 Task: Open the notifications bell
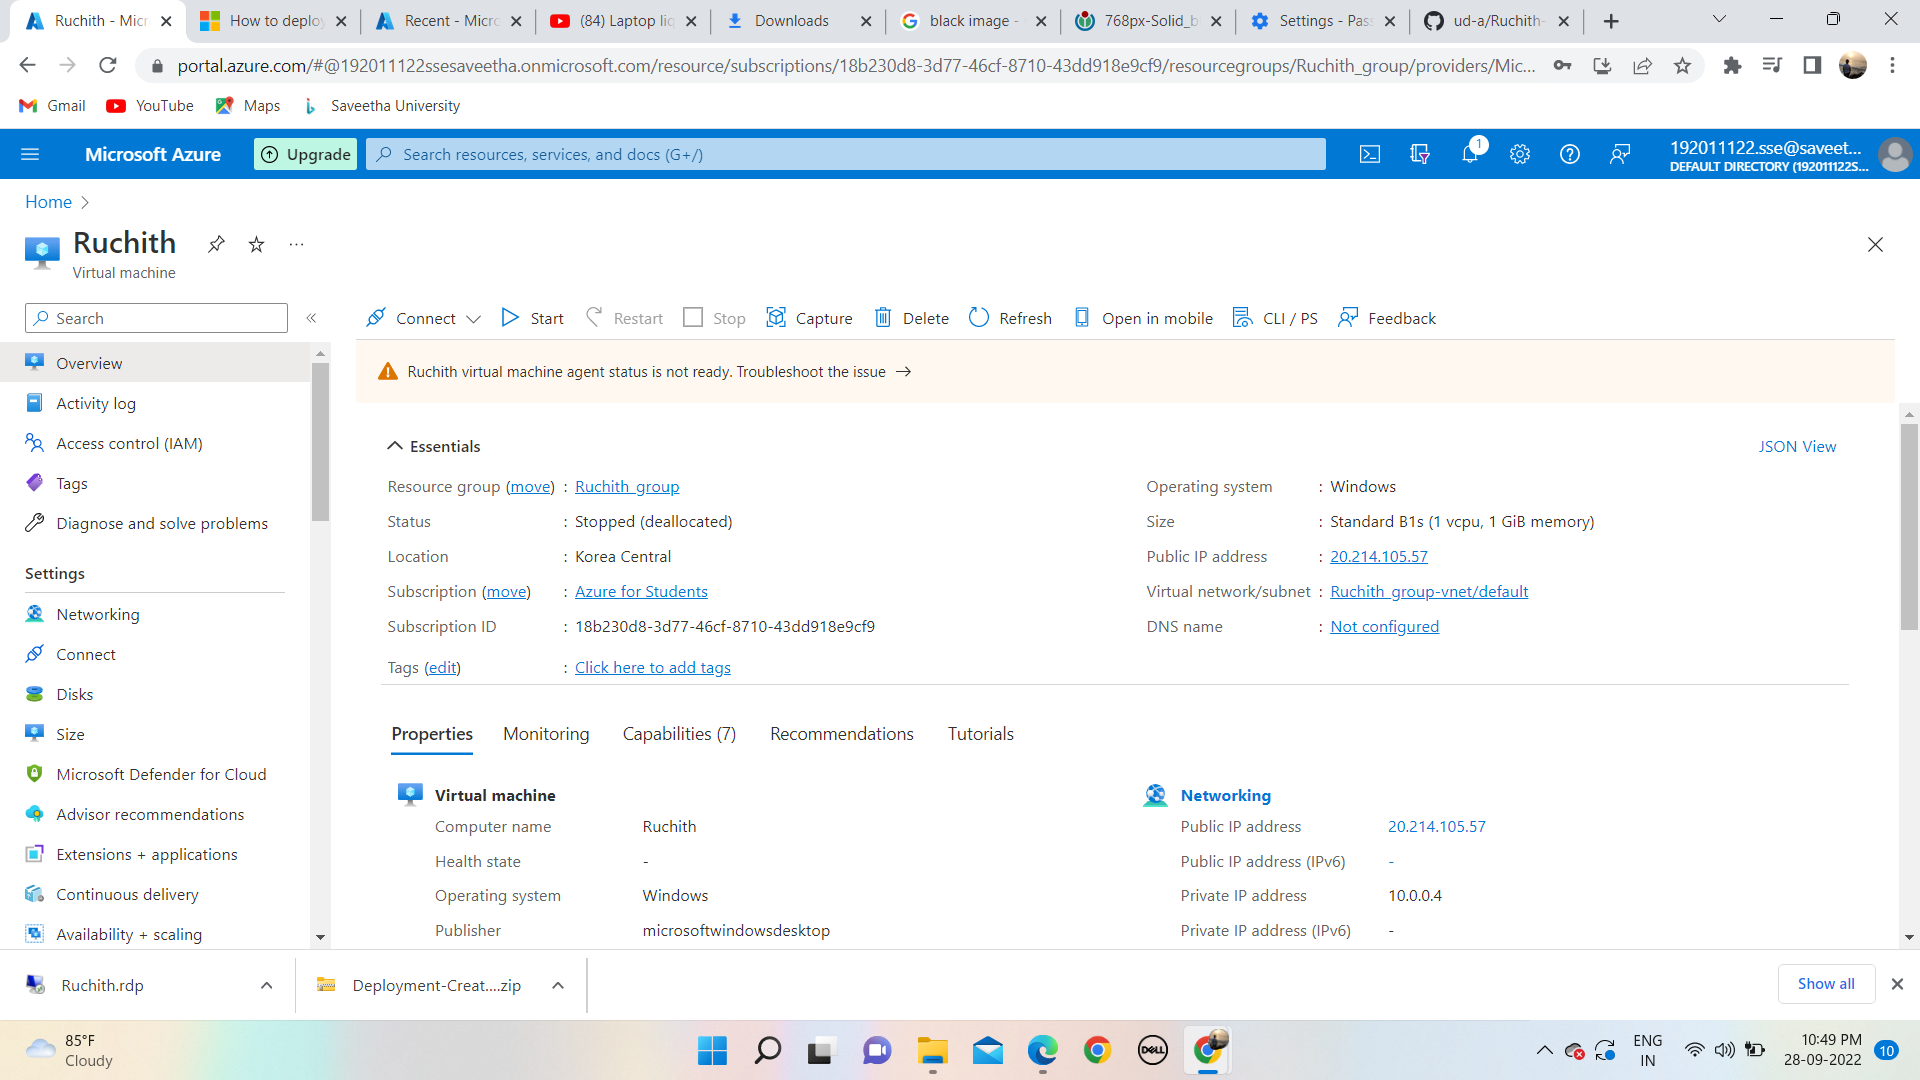tap(1470, 154)
